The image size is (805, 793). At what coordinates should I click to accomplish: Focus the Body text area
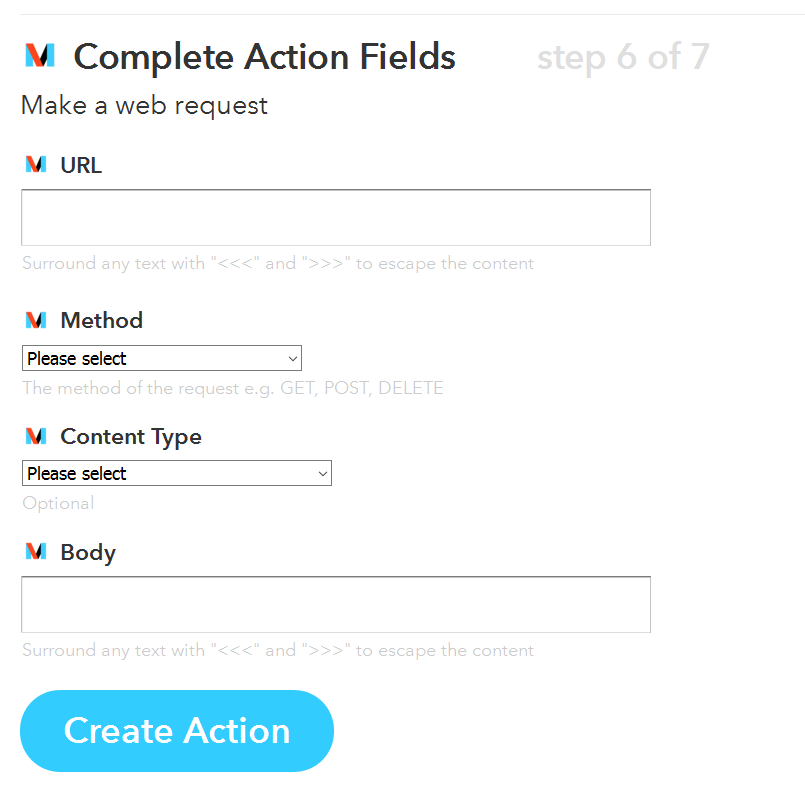(x=335, y=604)
